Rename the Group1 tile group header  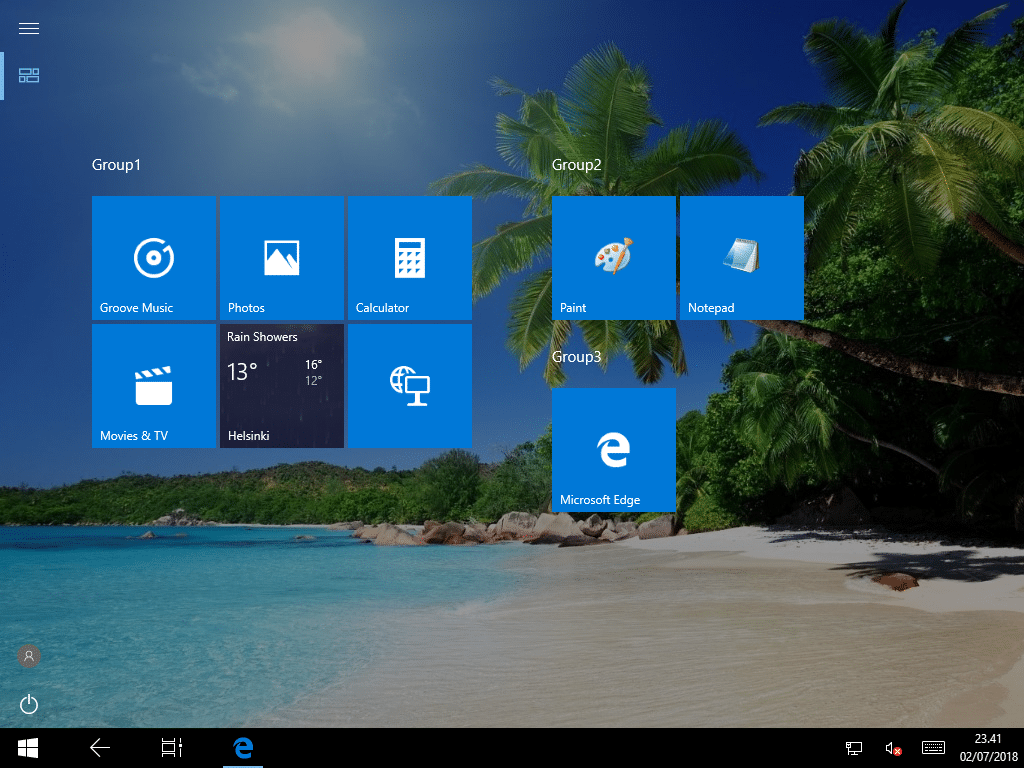pyautogui.click(x=114, y=164)
